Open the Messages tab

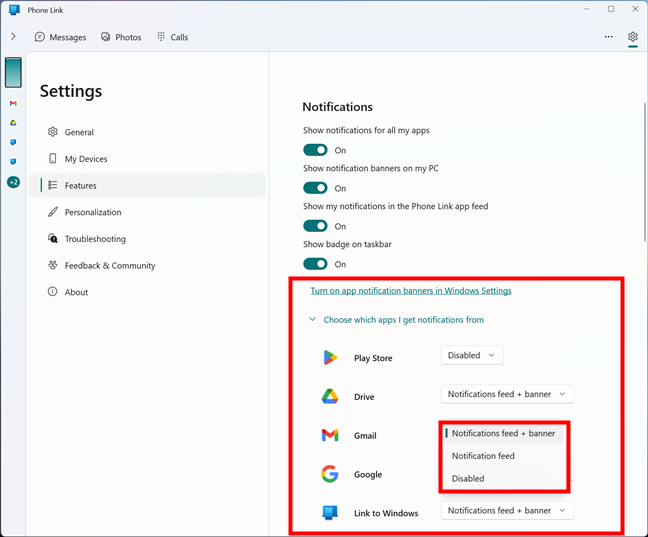tap(60, 37)
